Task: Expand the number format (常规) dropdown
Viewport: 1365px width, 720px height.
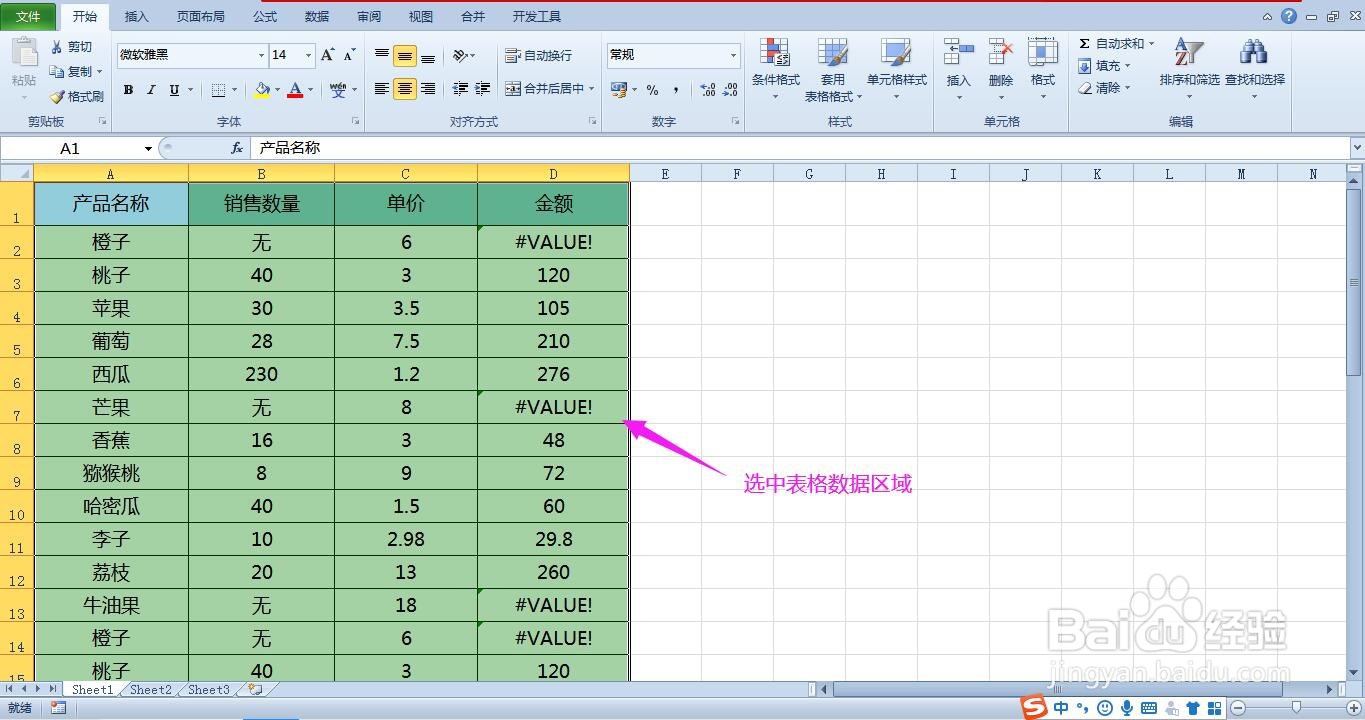Action: (732, 55)
